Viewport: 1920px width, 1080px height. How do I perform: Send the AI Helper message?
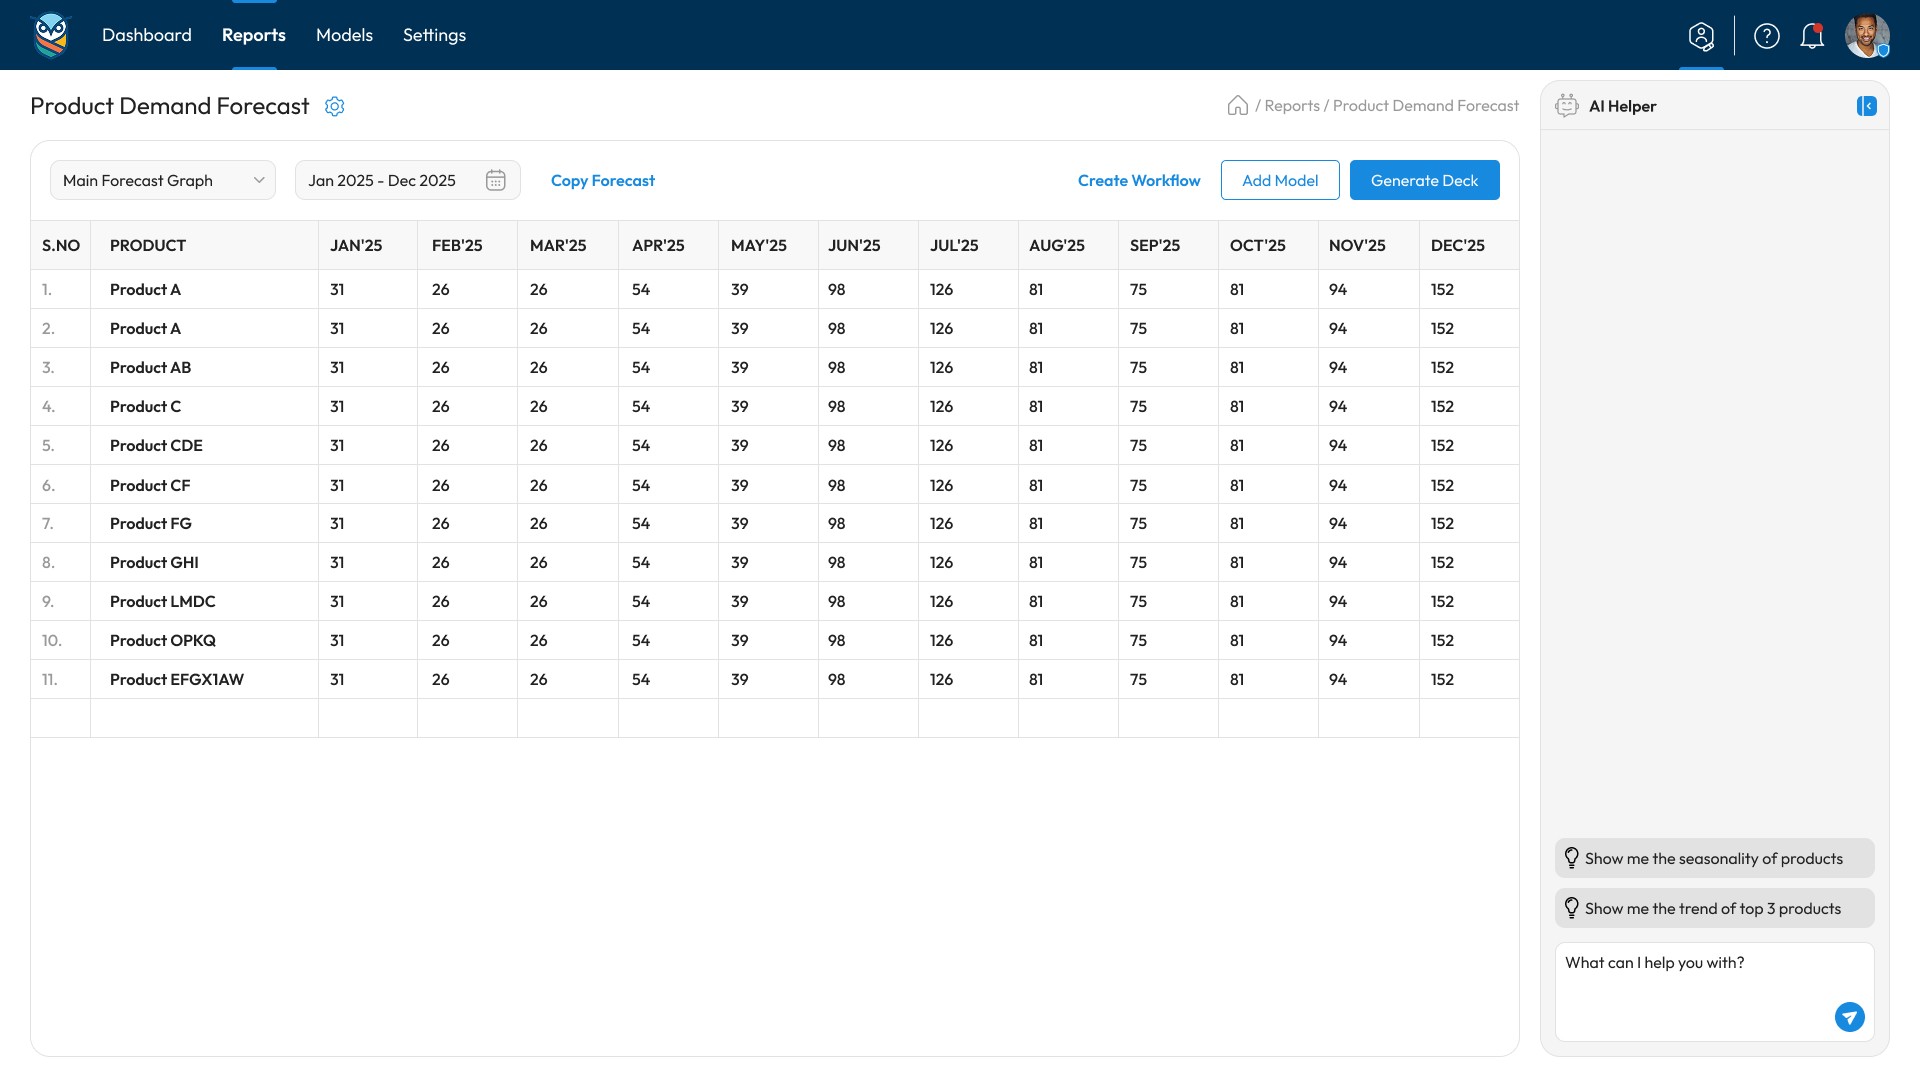point(1849,1017)
